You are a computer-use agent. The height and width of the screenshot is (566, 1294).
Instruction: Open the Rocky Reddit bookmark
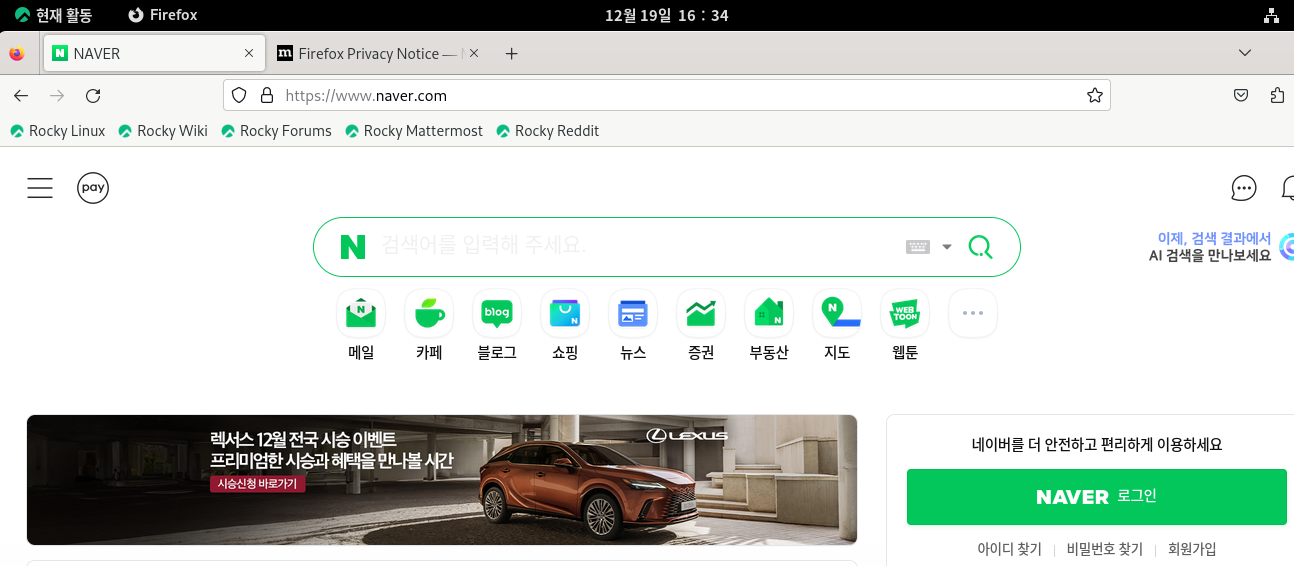point(548,131)
